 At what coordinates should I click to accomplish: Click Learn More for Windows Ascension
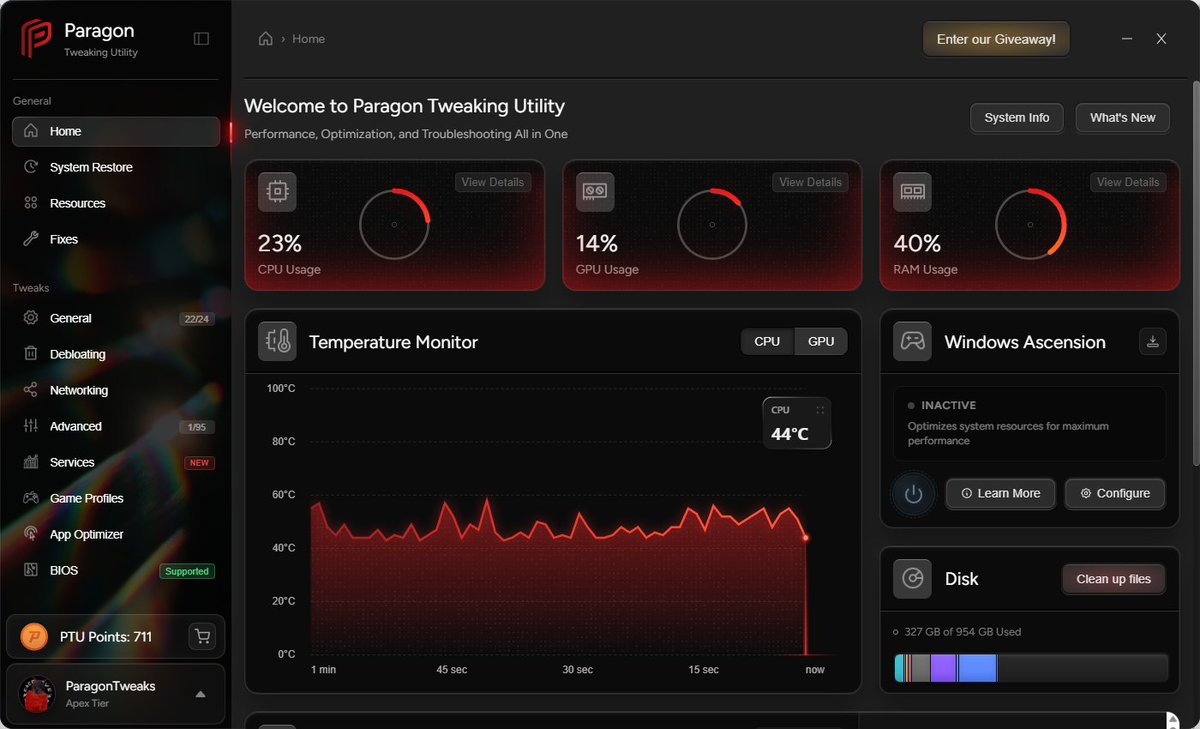point(1000,494)
